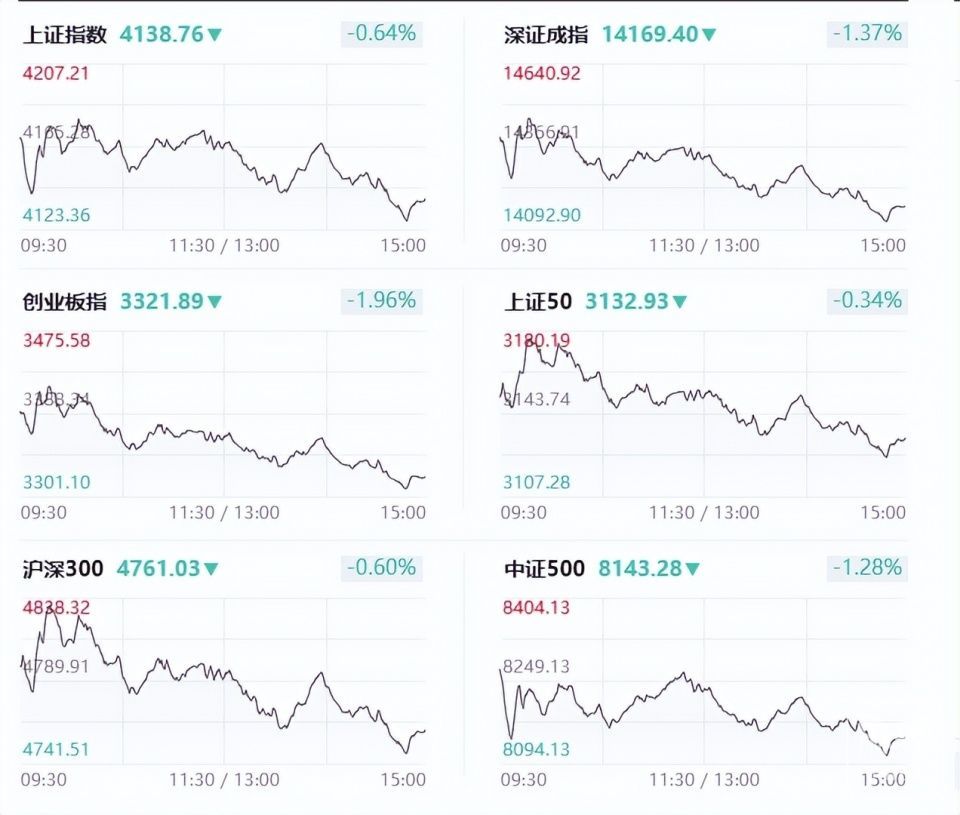Click the down arrow beside 3321.89

[214, 302]
